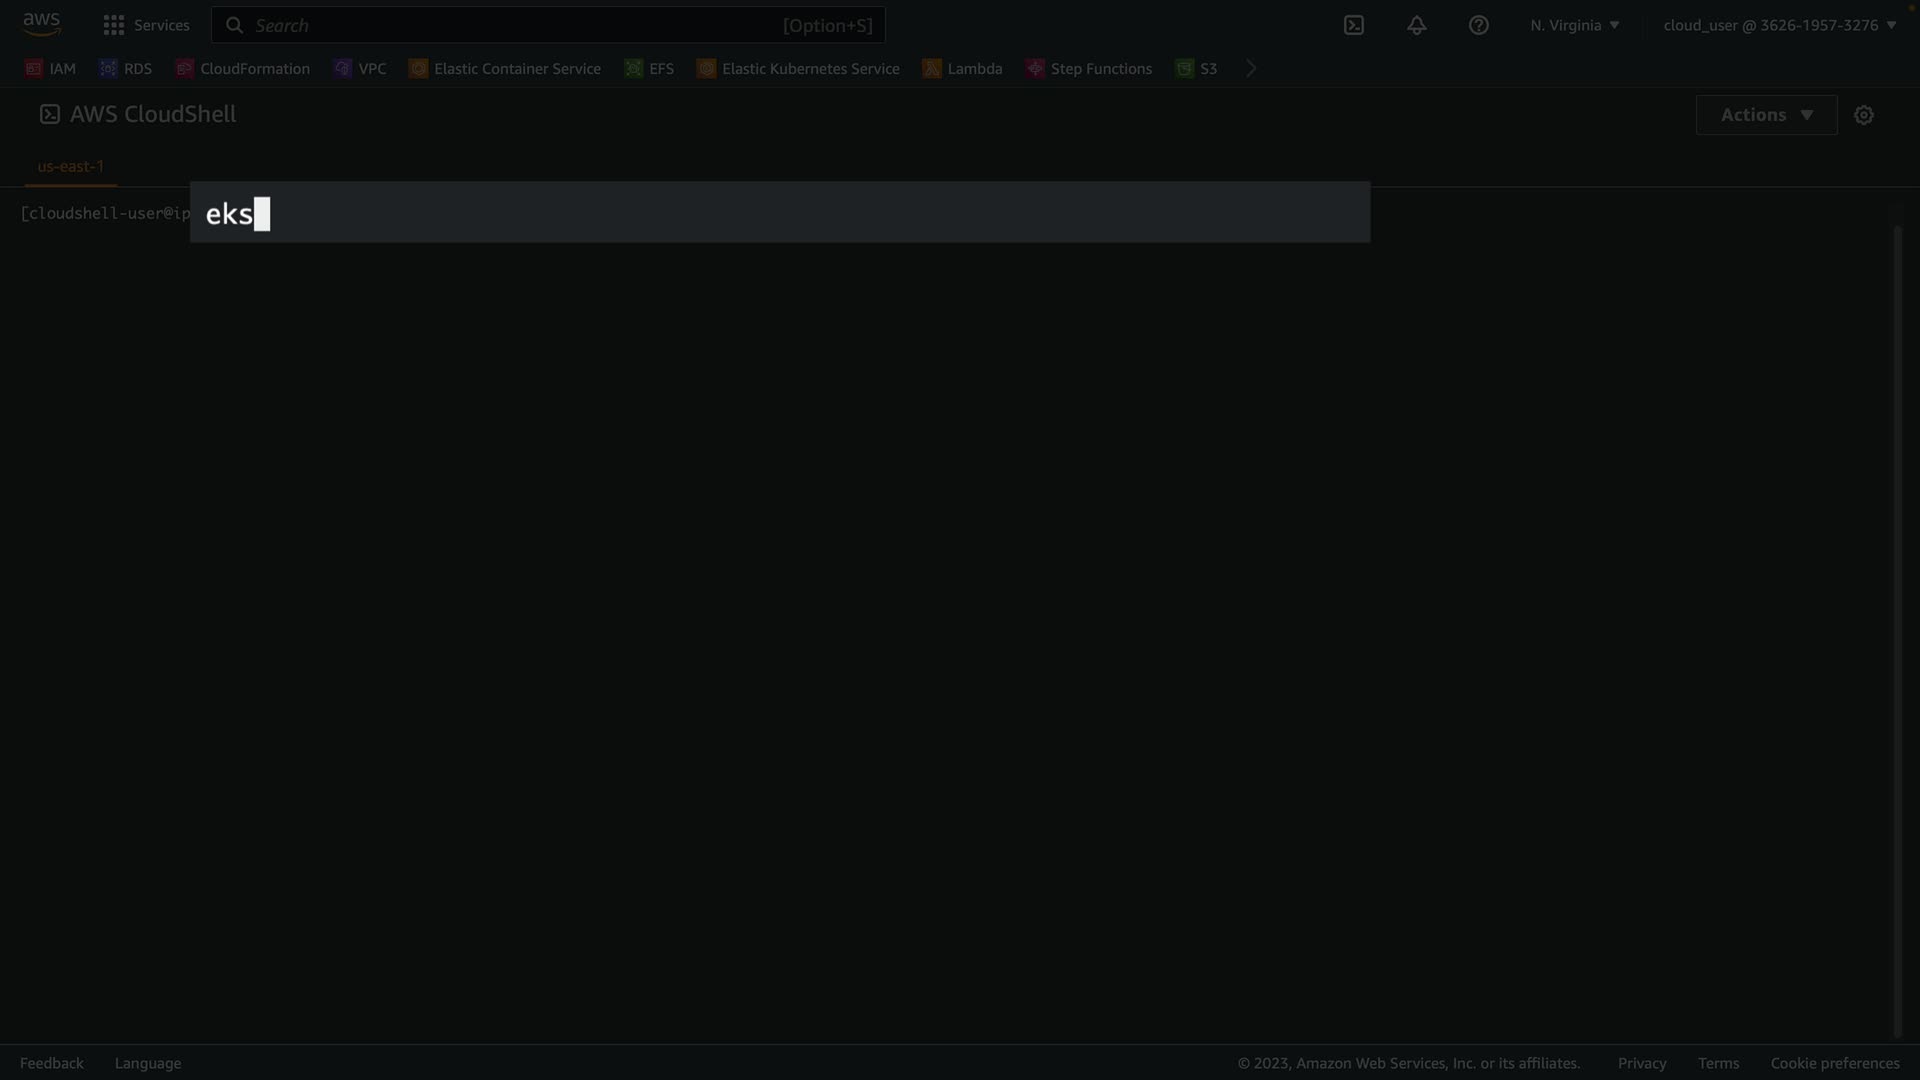Open the notifications bell
The height and width of the screenshot is (1080, 1920).
coord(1416,25)
